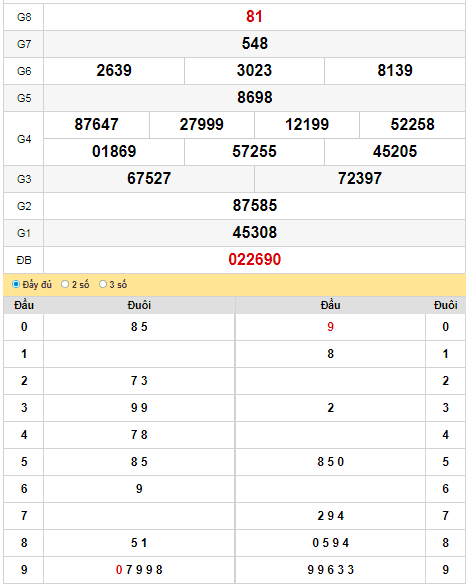Click the right-table "Đầu" column header
Screen dimensions: 469x586
tap(330, 305)
